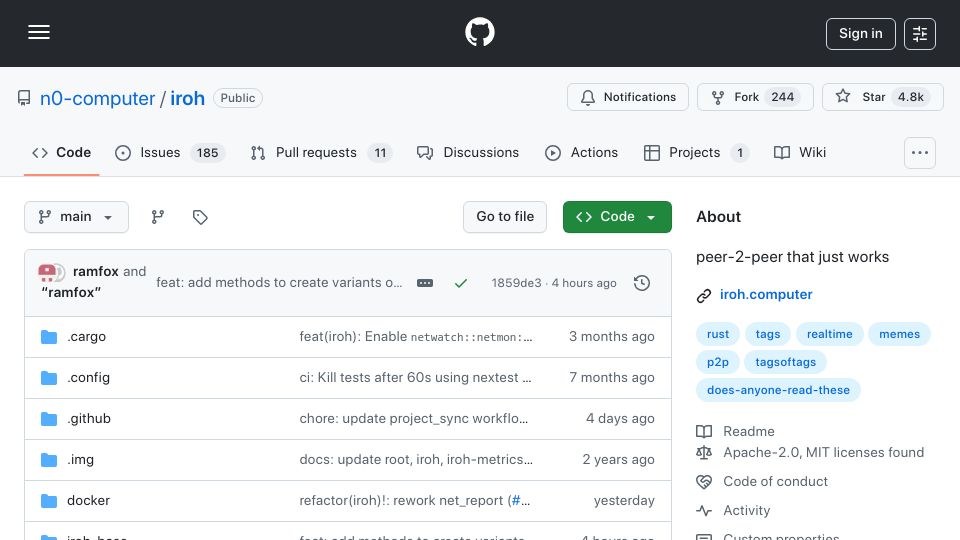
Task: Open commit 'feat(iroh): Enable netwatch::netmon'
Action: pyautogui.click(x=416, y=337)
